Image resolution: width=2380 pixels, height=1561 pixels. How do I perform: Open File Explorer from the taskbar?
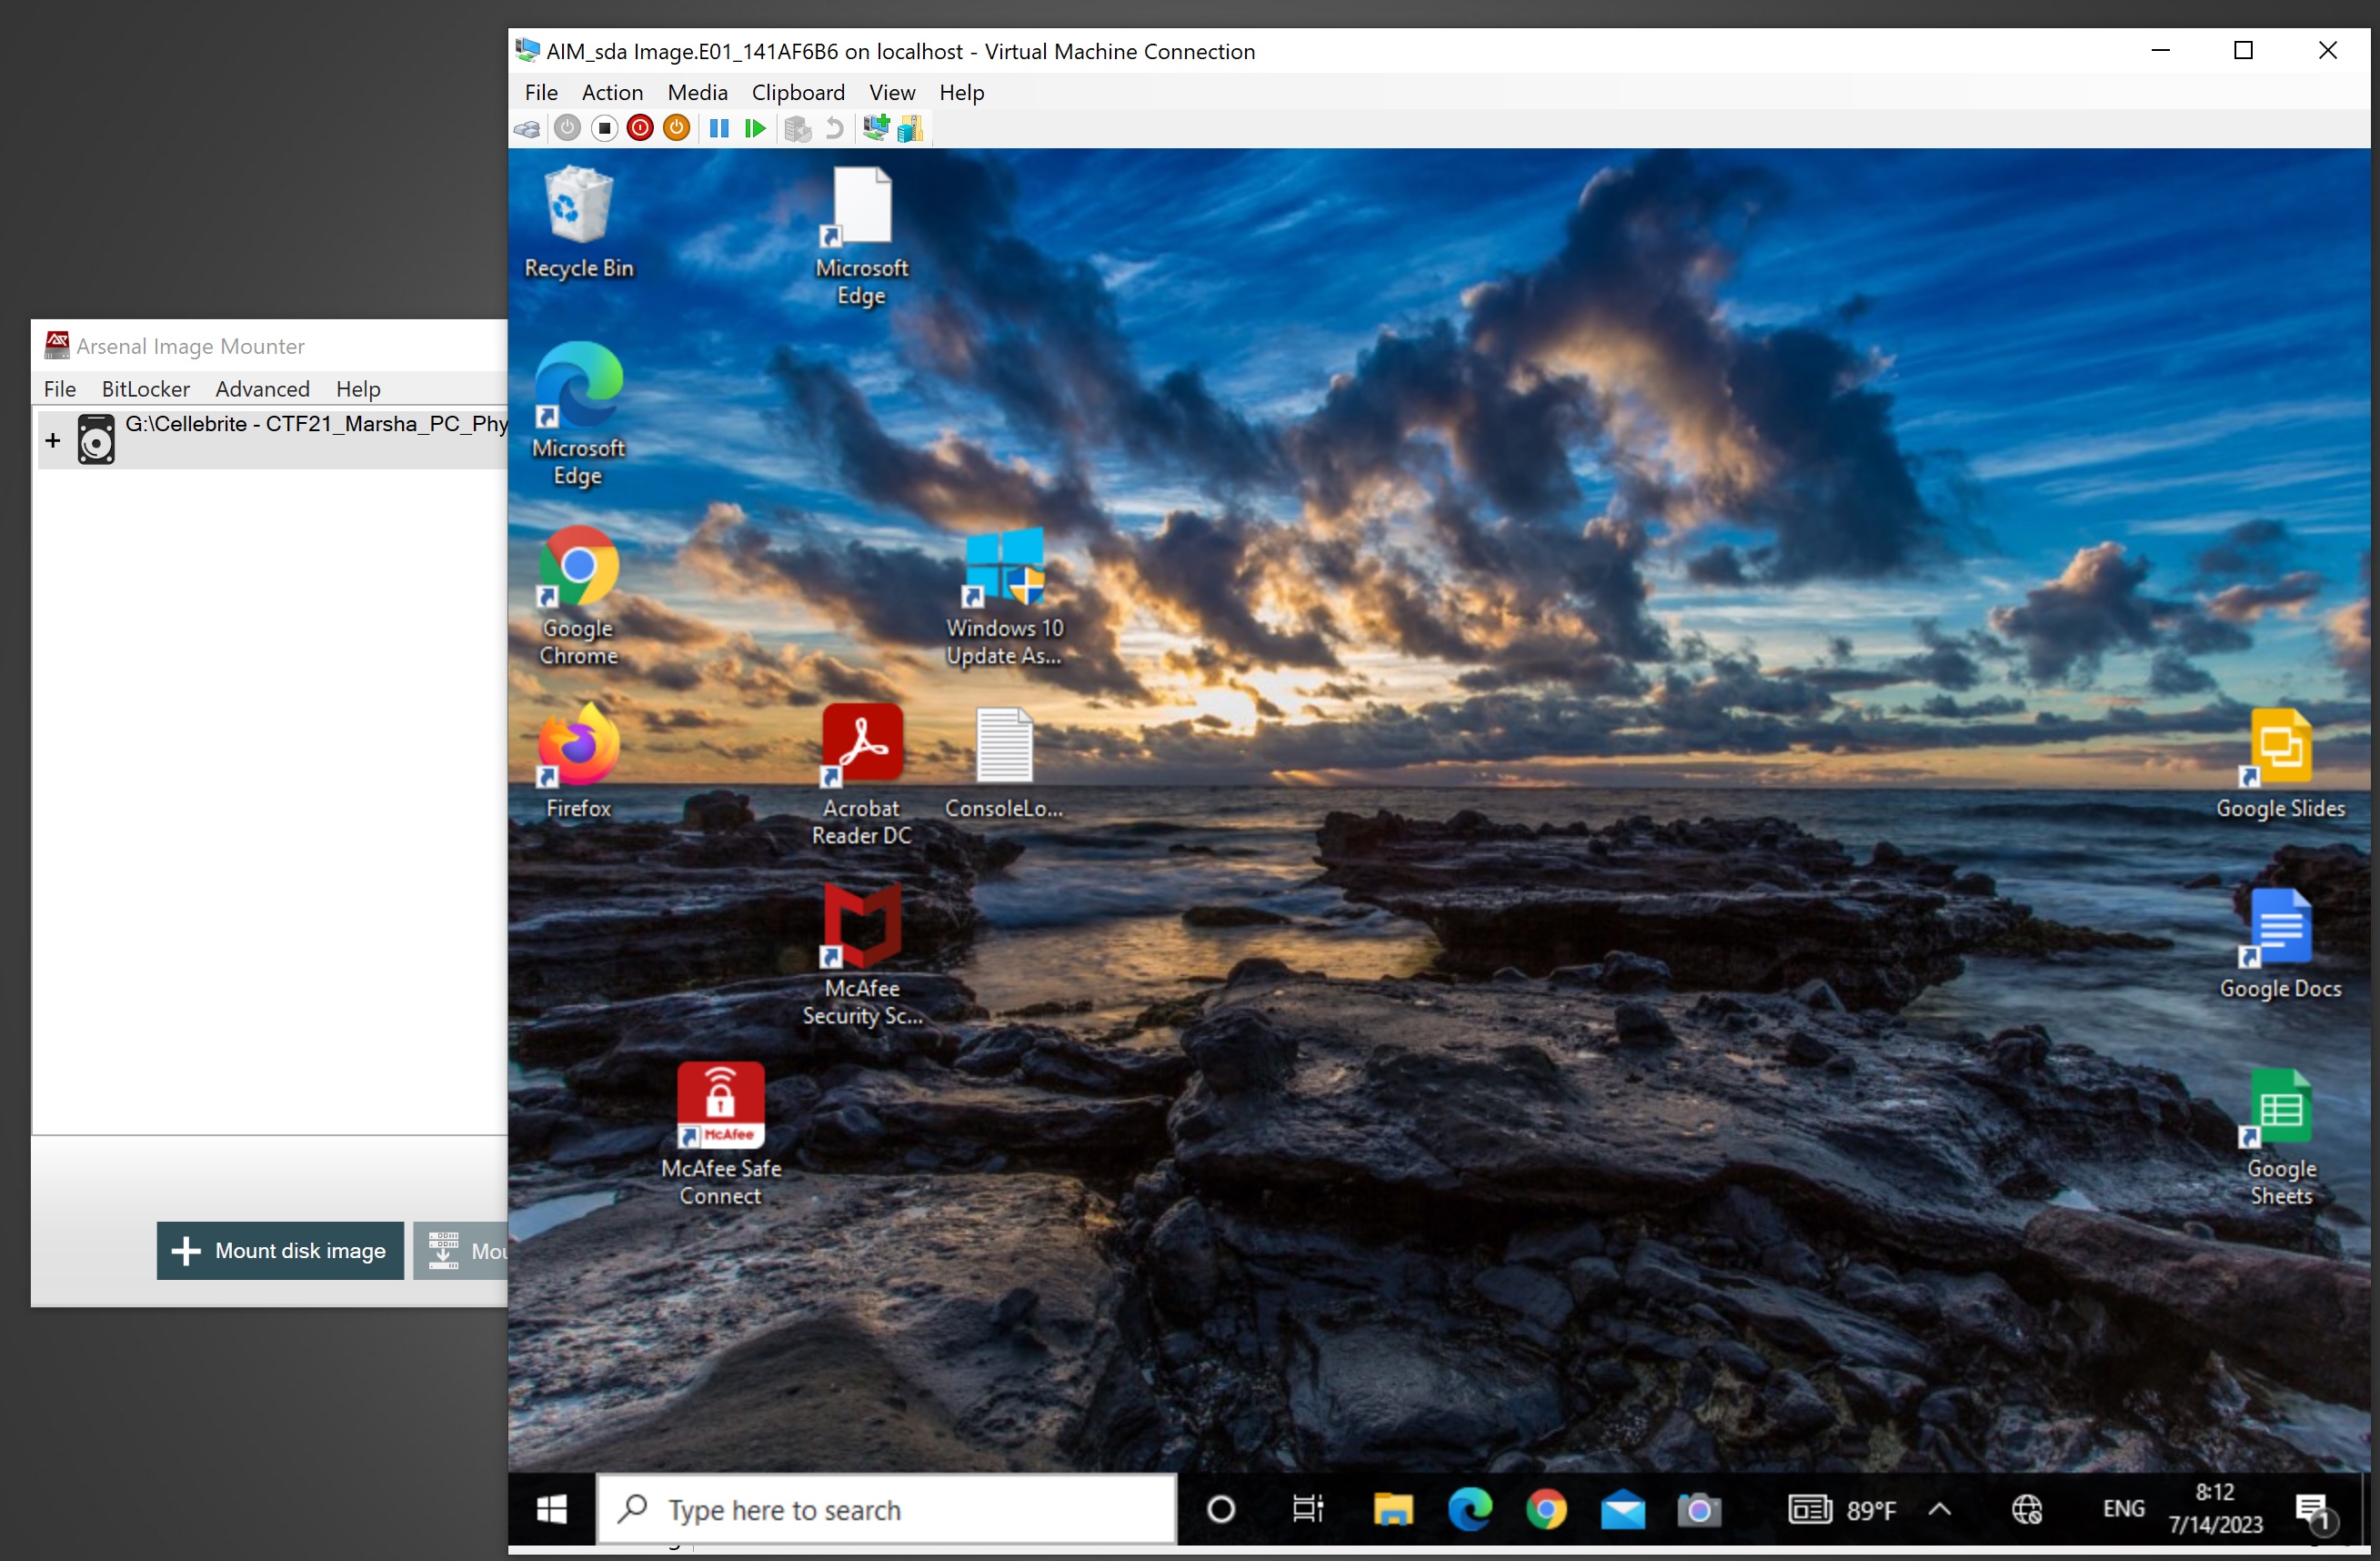pos(1392,1509)
